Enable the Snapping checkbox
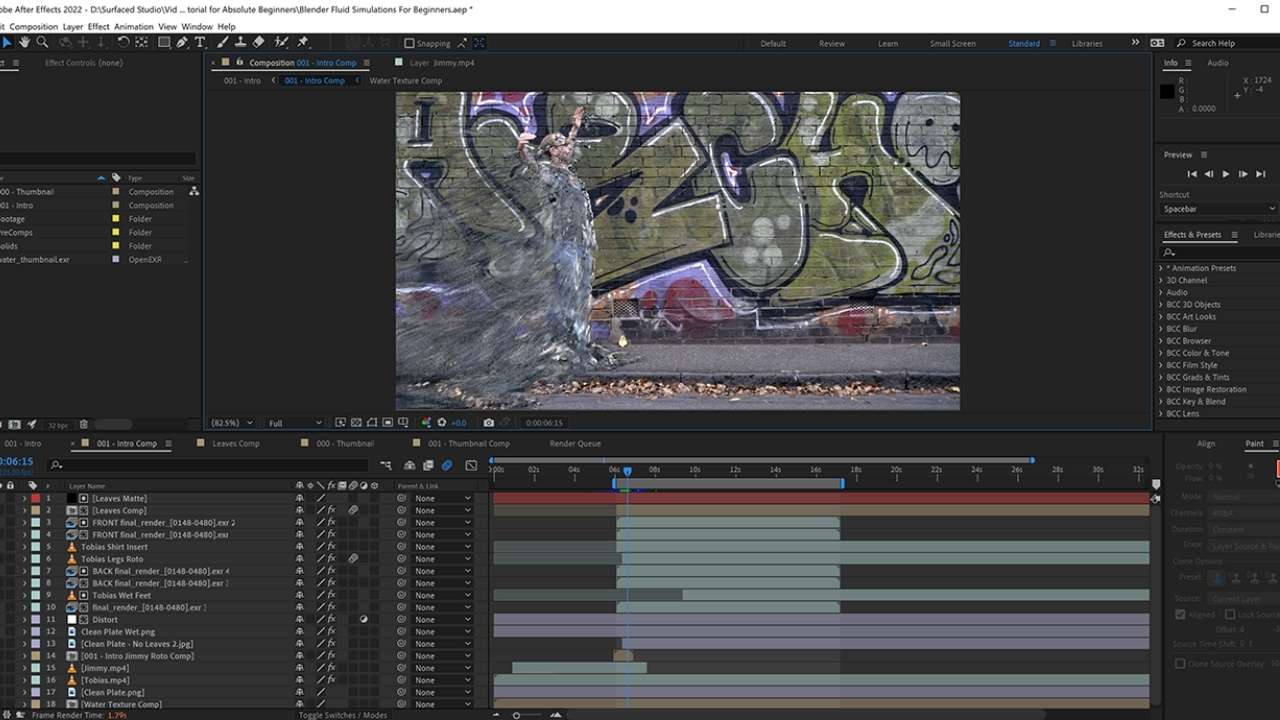This screenshot has height=720, width=1280. (409, 43)
